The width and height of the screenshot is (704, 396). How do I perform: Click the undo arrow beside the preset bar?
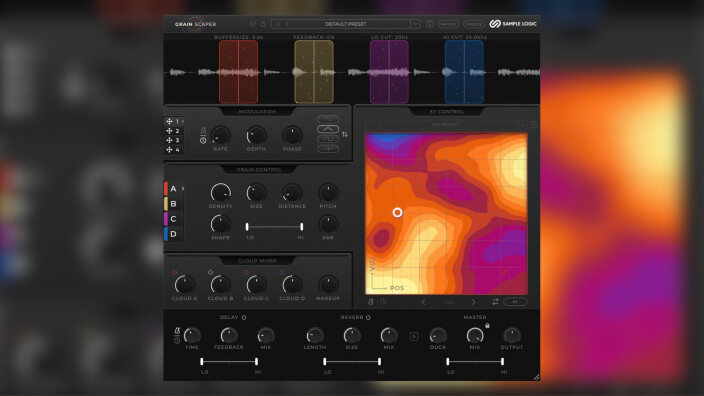pos(263,24)
